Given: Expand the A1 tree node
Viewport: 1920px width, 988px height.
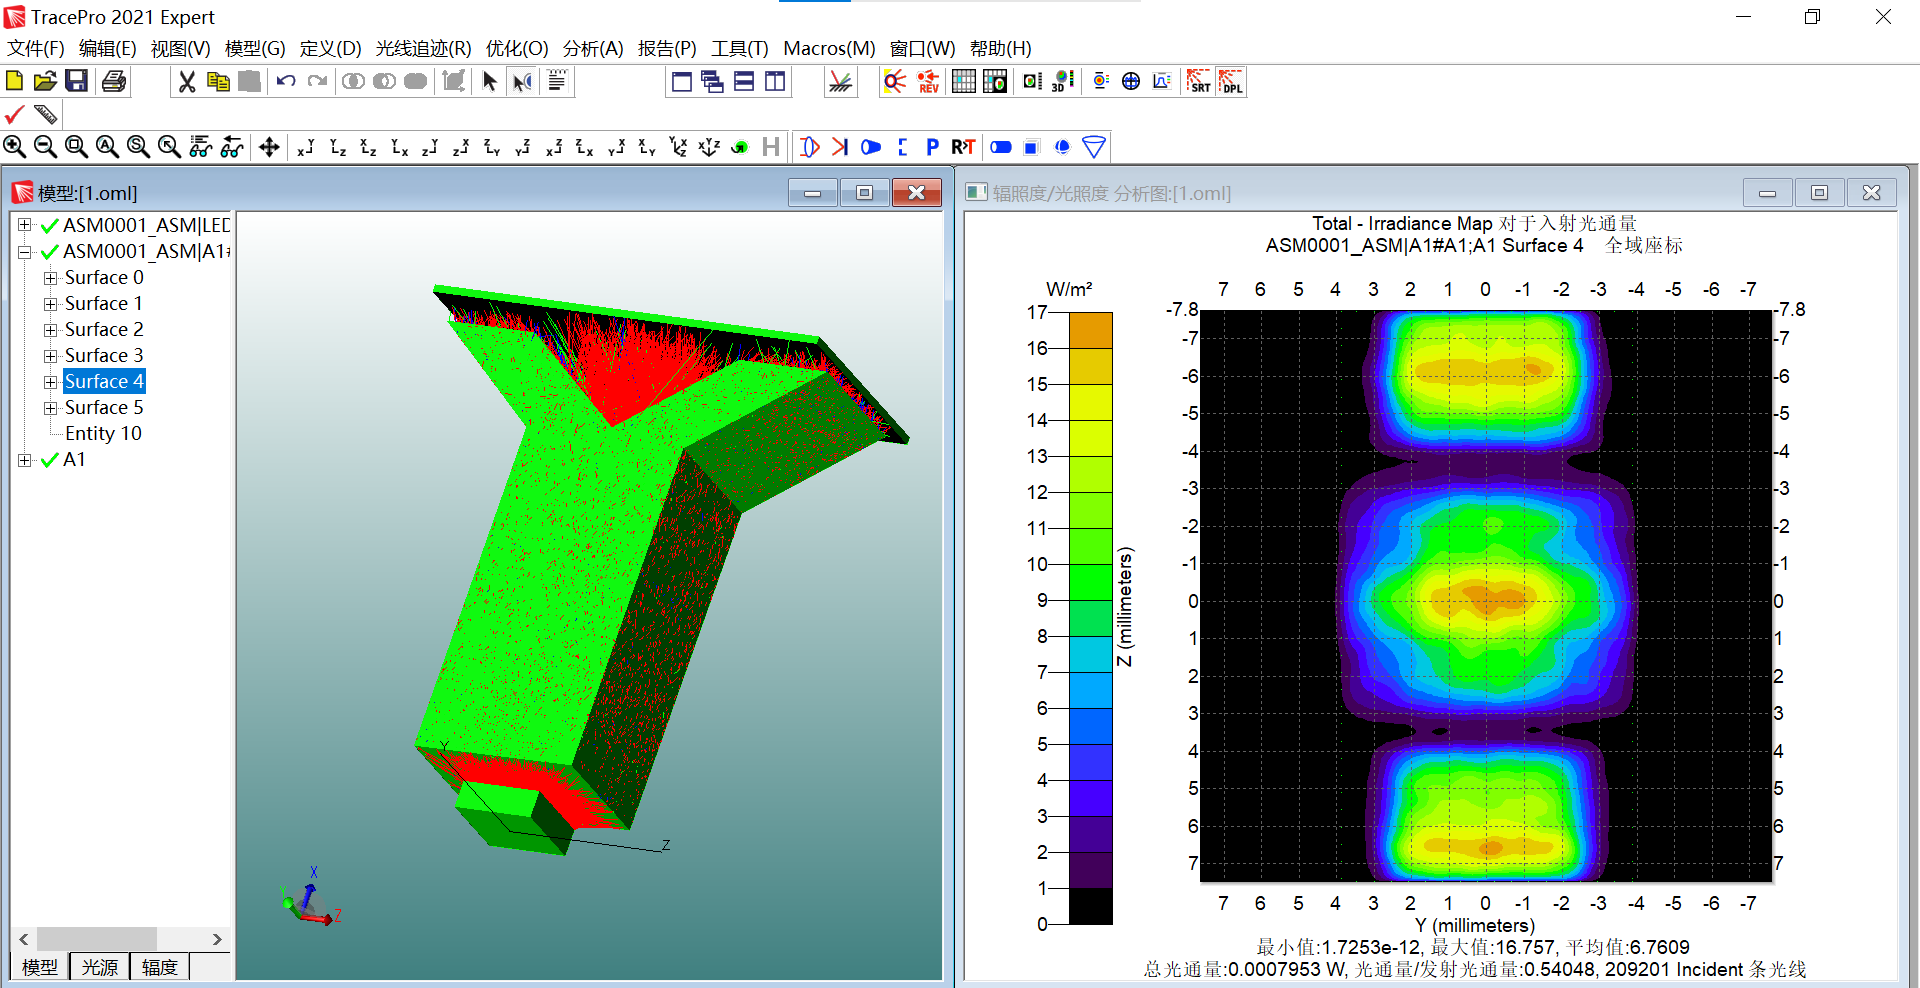Looking at the screenshot, I should point(25,460).
